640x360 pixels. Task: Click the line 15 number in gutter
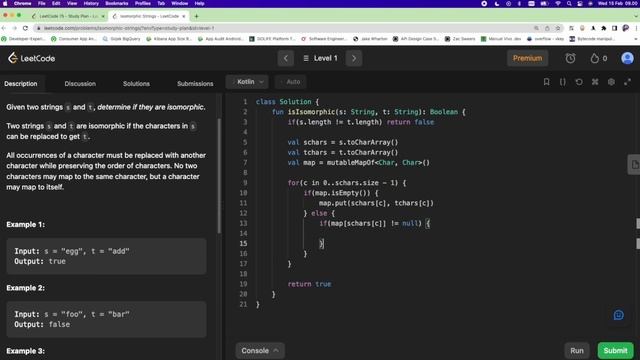click(243, 244)
